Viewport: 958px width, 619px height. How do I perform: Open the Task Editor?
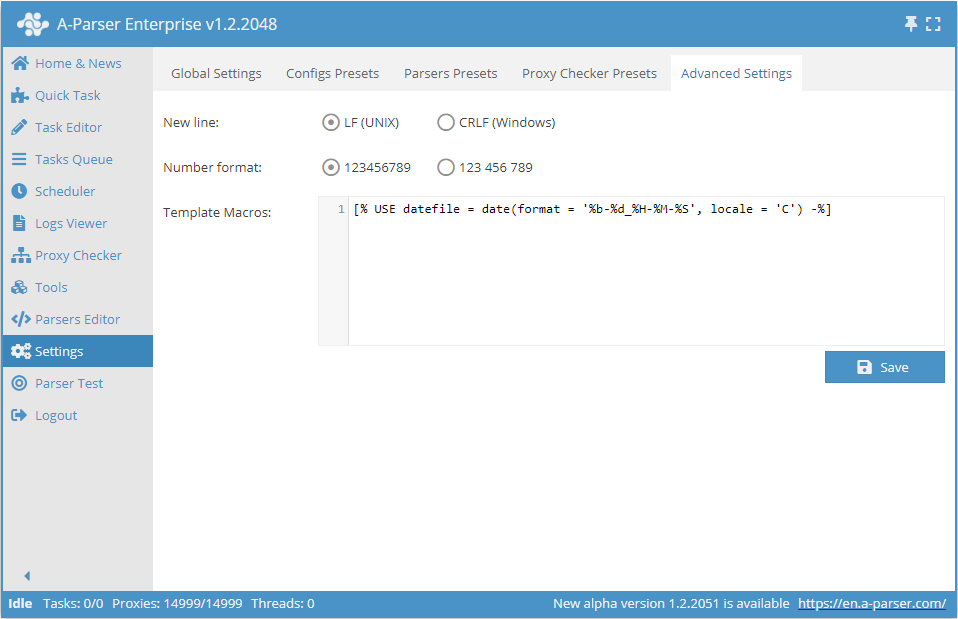point(68,127)
